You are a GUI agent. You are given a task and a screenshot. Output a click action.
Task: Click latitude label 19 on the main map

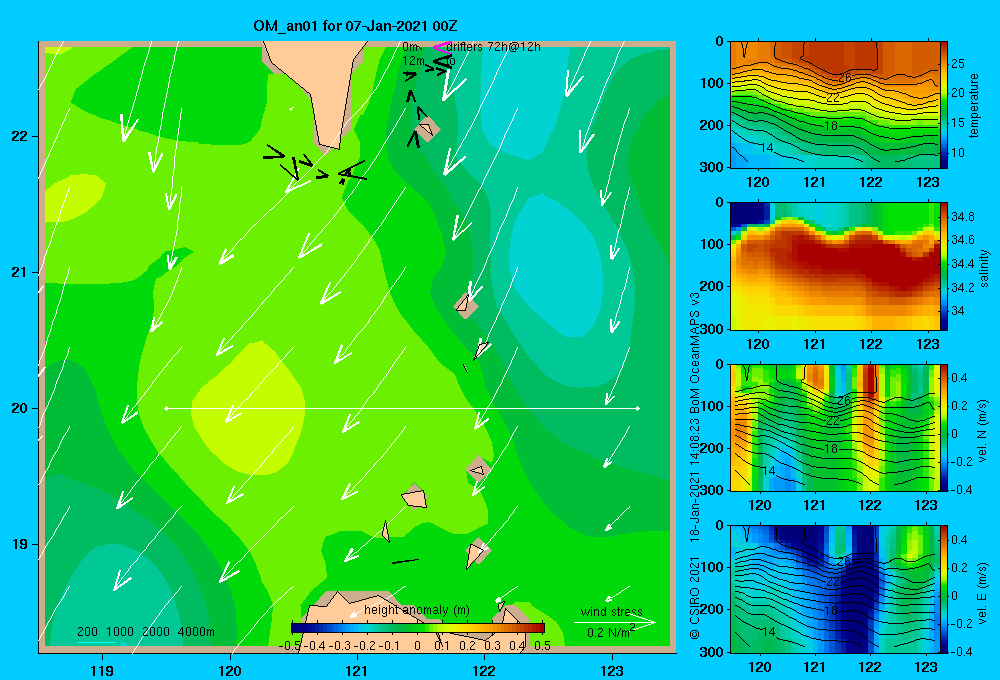[19, 544]
